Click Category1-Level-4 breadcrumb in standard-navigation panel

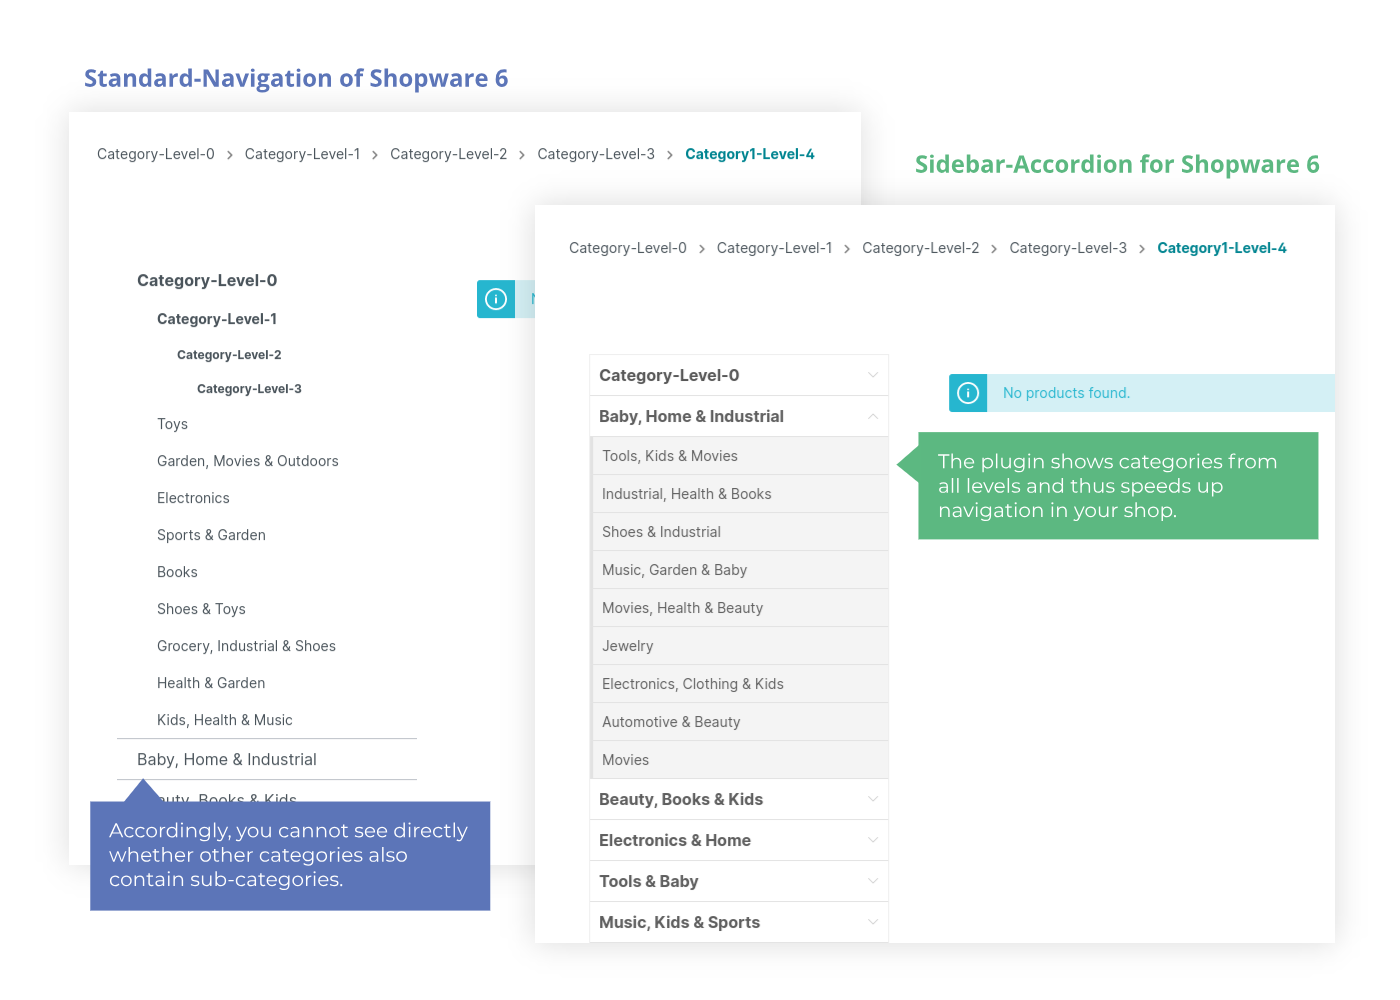click(750, 154)
